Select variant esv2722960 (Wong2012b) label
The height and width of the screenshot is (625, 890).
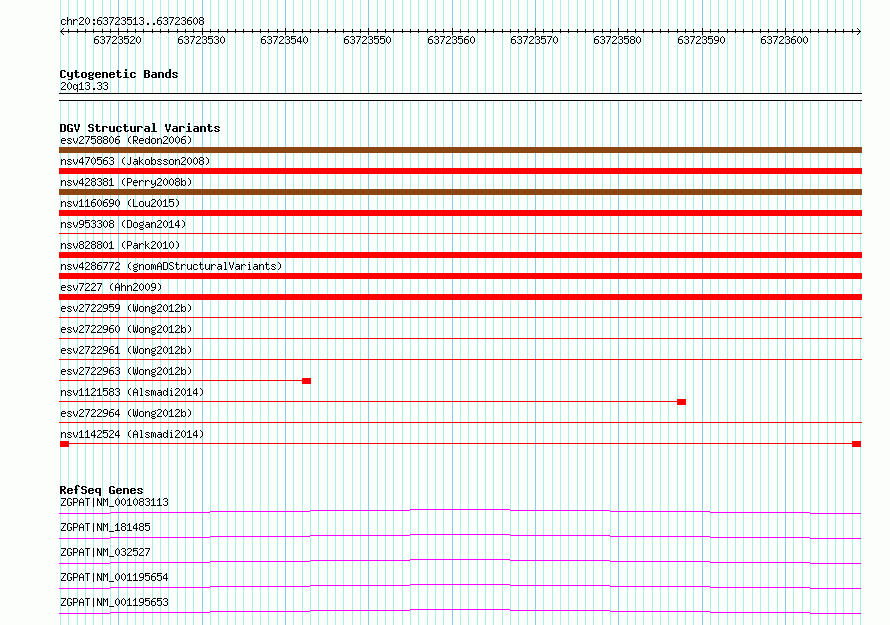(x=126, y=329)
